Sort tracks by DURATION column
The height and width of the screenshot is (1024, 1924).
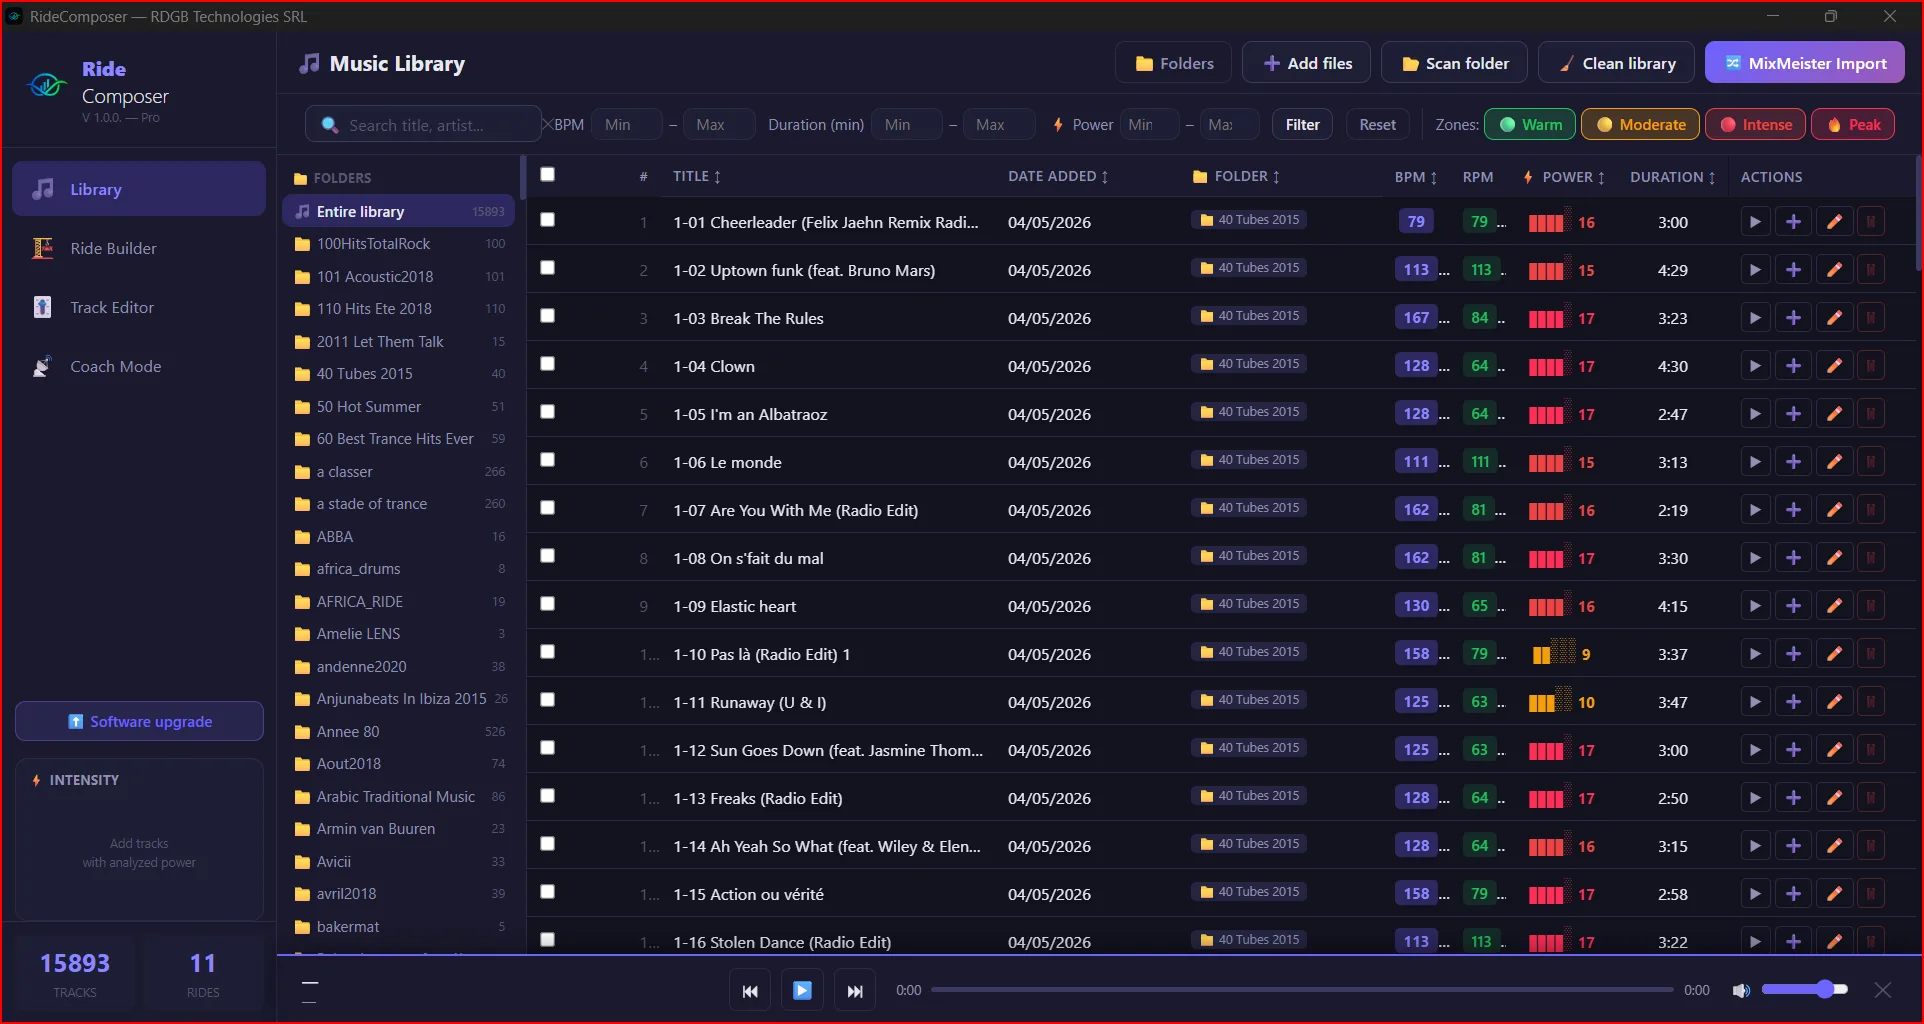[x=1673, y=177]
